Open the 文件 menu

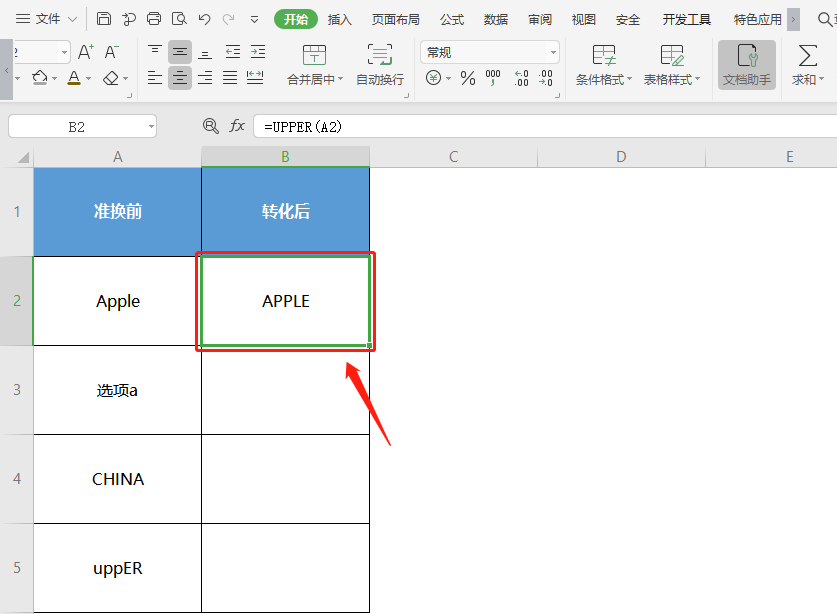coord(46,19)
